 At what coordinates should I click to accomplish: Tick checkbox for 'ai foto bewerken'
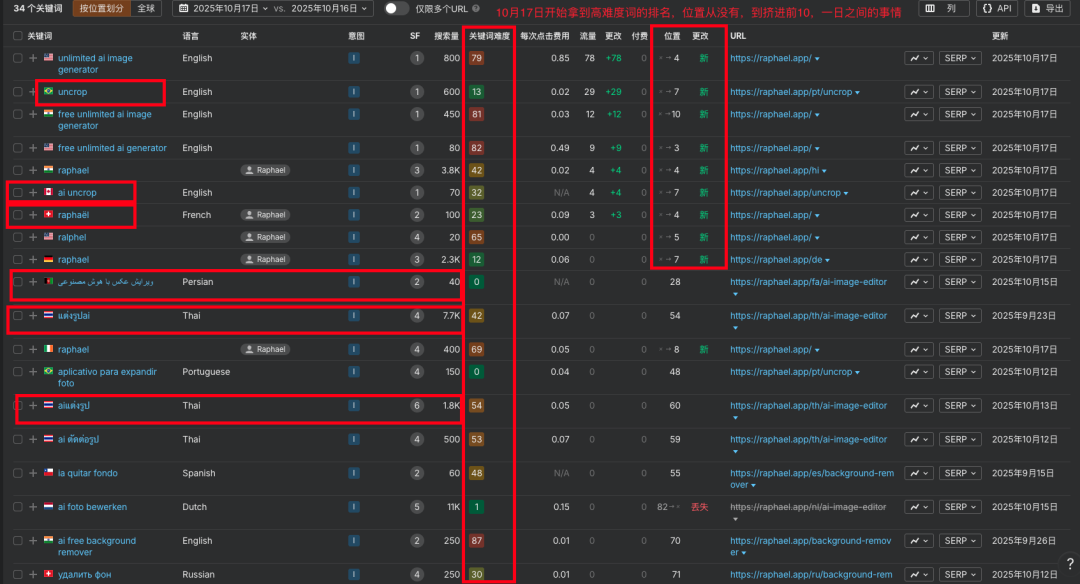(17, 507)
